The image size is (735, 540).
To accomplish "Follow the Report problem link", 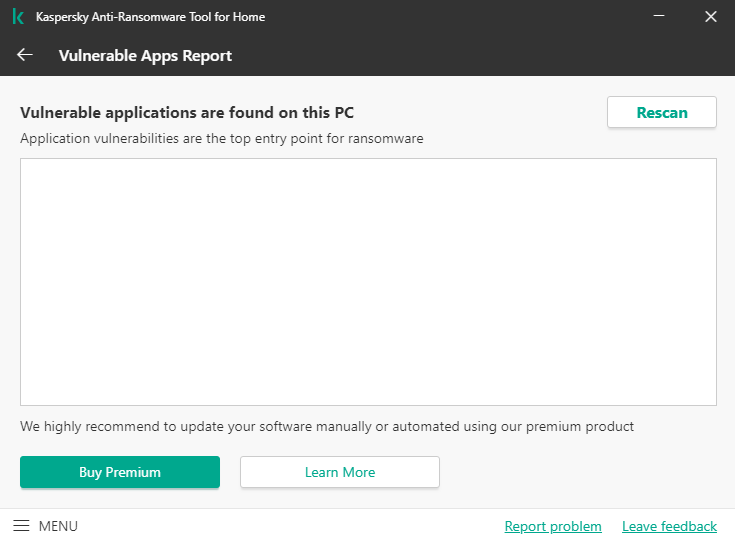I will (553, 526).
